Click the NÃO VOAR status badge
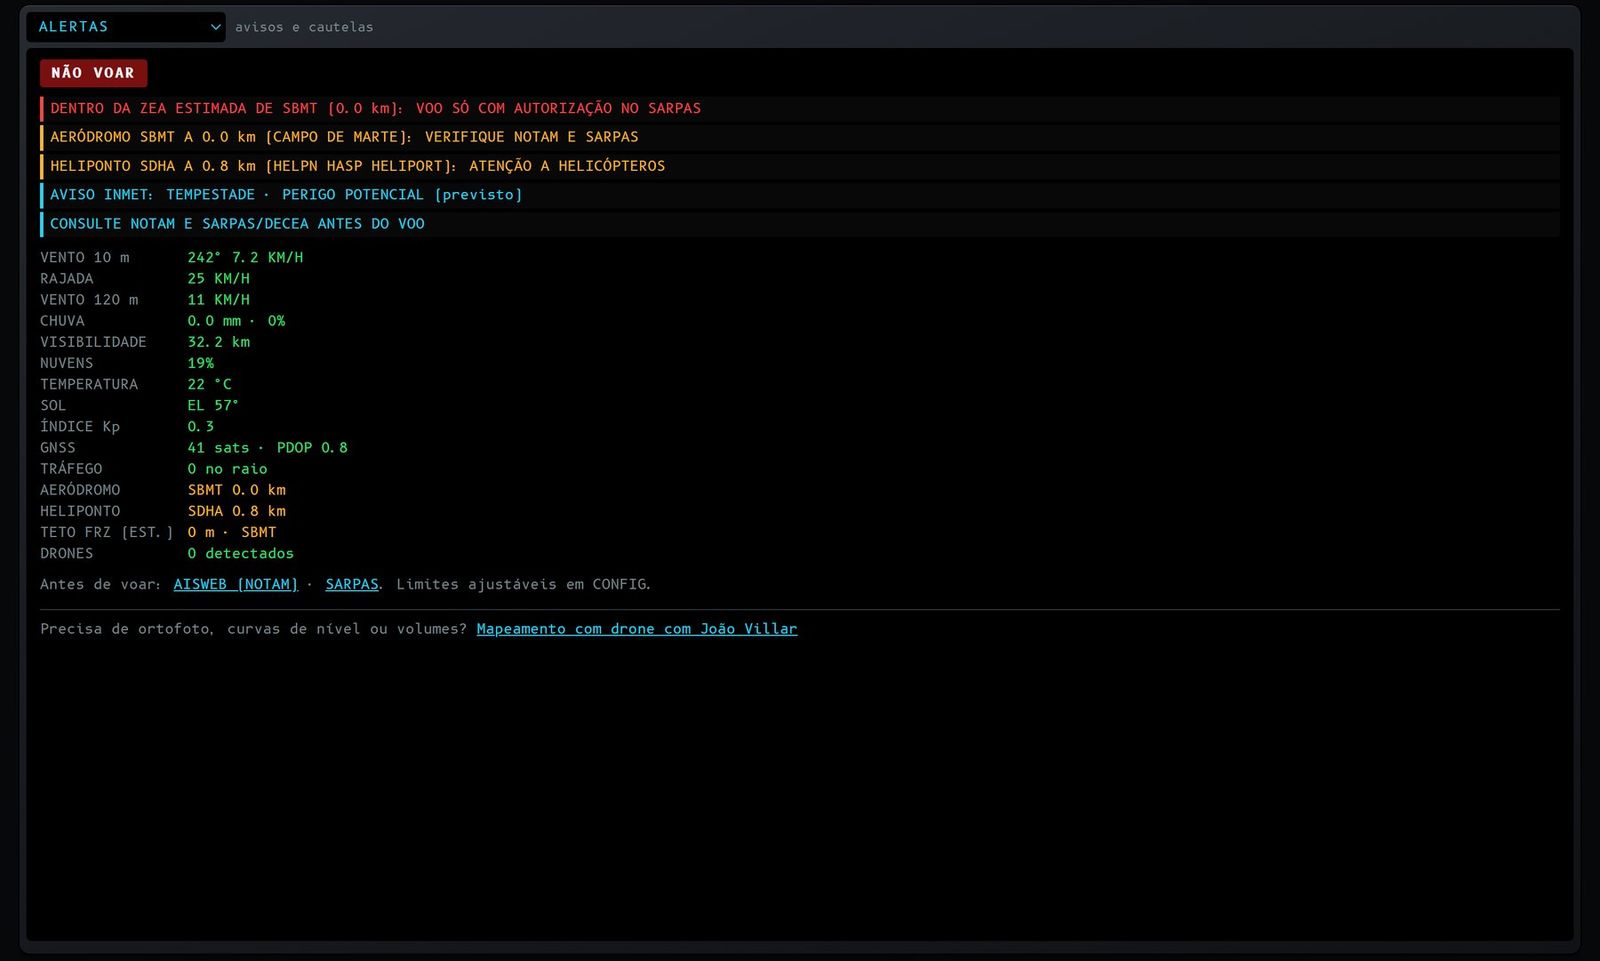Screen dimensions: 1600x961 point(93,73)
